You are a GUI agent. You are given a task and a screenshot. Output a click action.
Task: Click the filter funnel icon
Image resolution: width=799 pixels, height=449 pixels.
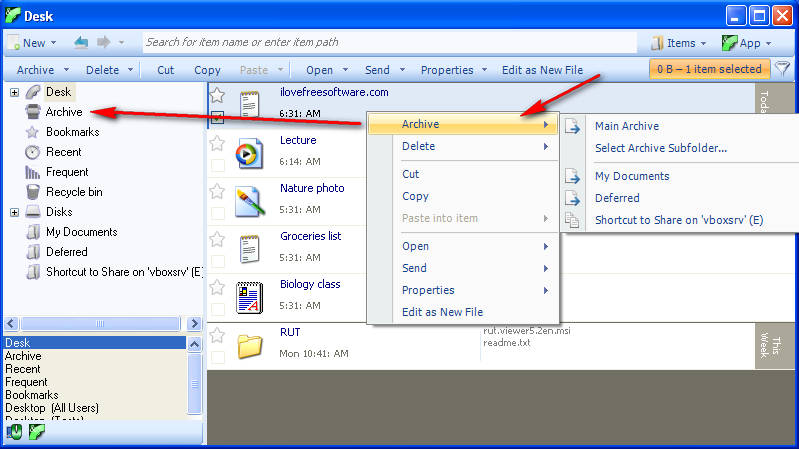coord(783,69)
